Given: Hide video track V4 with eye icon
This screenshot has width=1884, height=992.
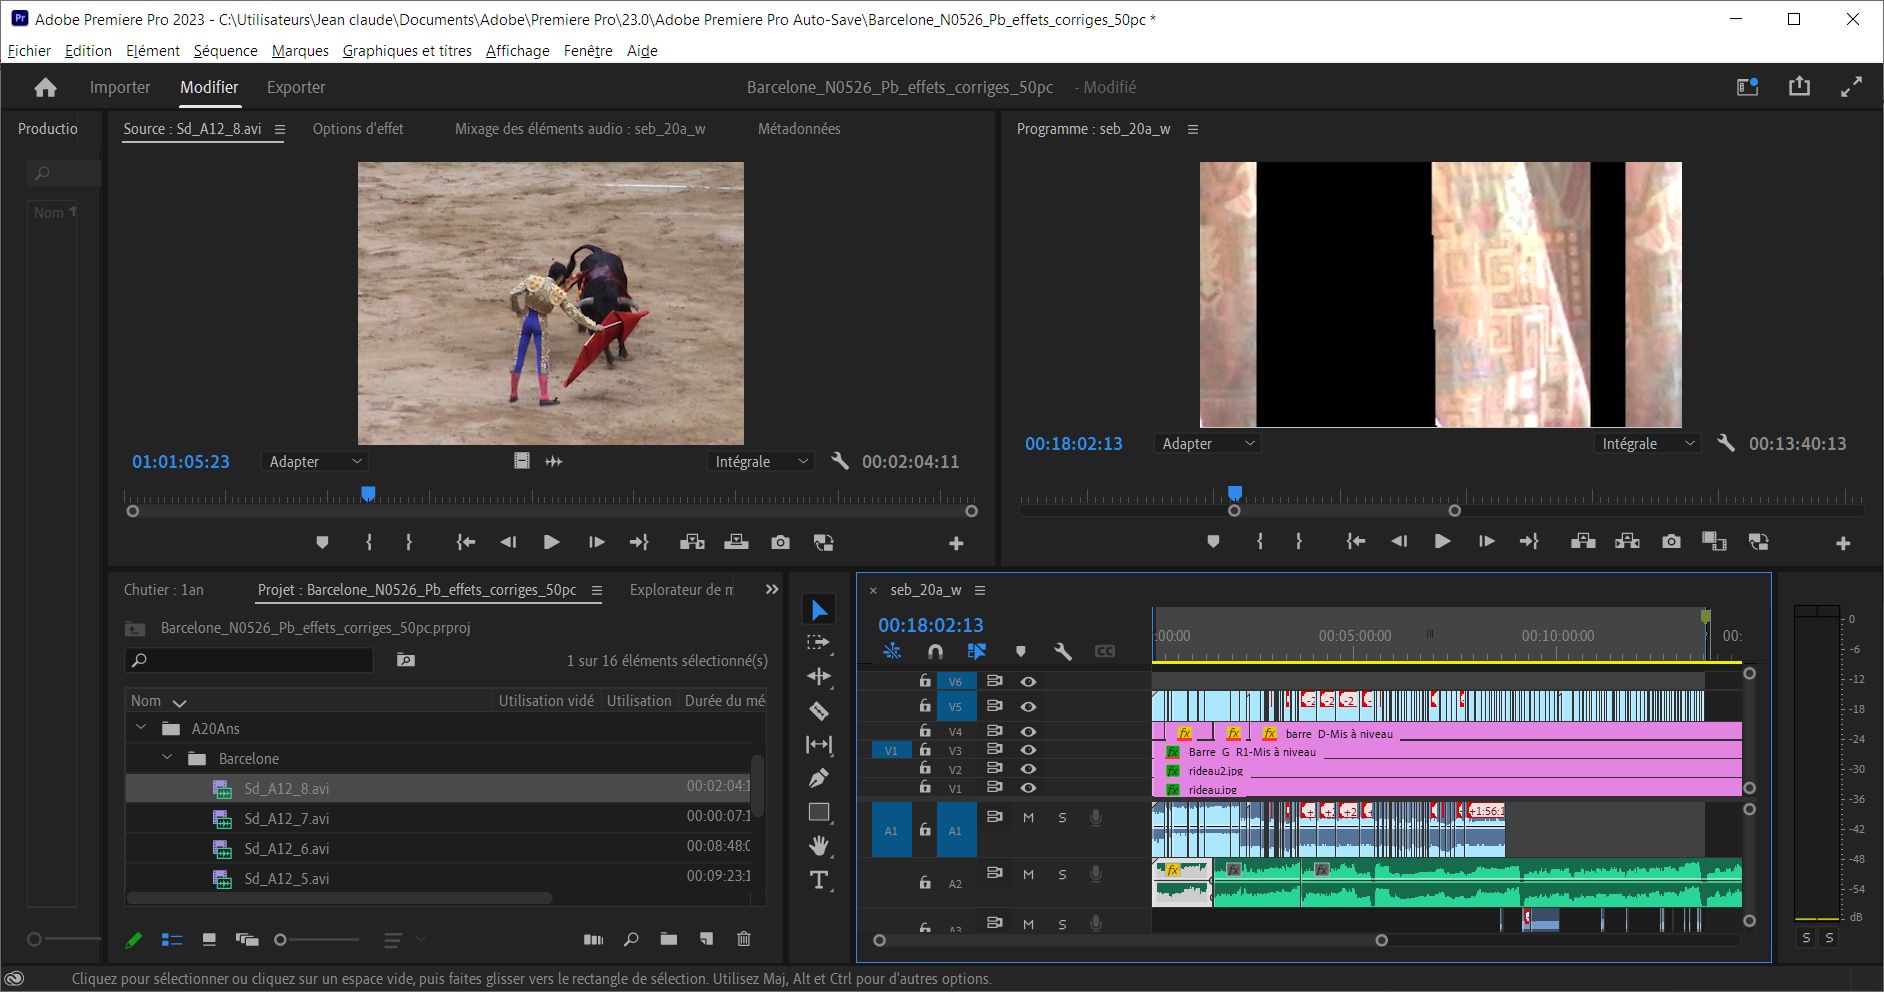Looking at the screenshot, I should click(x=1028, y=731).
